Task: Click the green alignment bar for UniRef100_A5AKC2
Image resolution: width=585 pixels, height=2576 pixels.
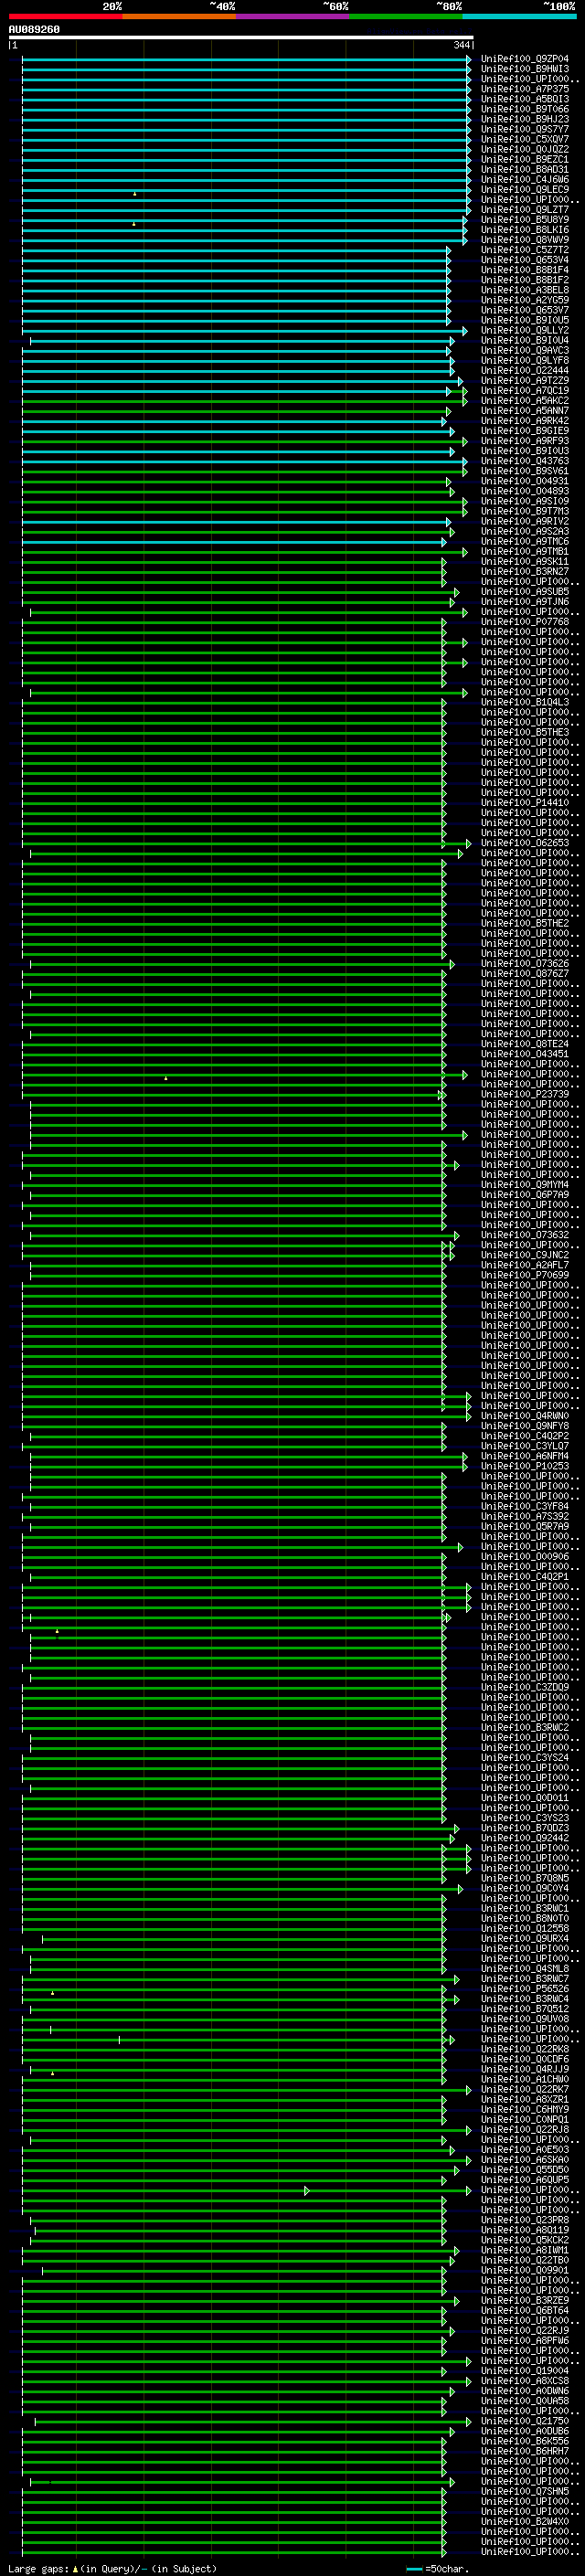Action: pyautogui.click(x=246, y=401)
